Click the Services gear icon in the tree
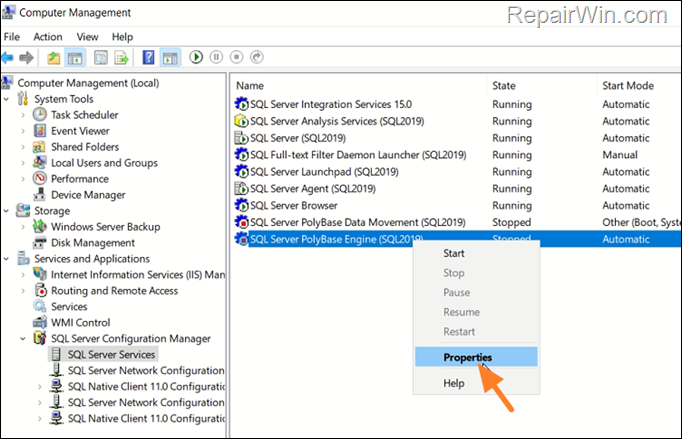 [x=40, y=306]
